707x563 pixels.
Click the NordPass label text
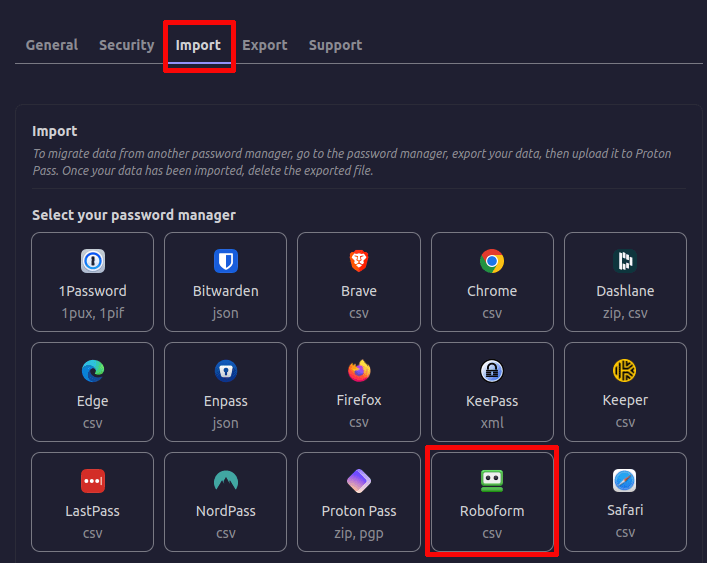(x=225, y=511)
